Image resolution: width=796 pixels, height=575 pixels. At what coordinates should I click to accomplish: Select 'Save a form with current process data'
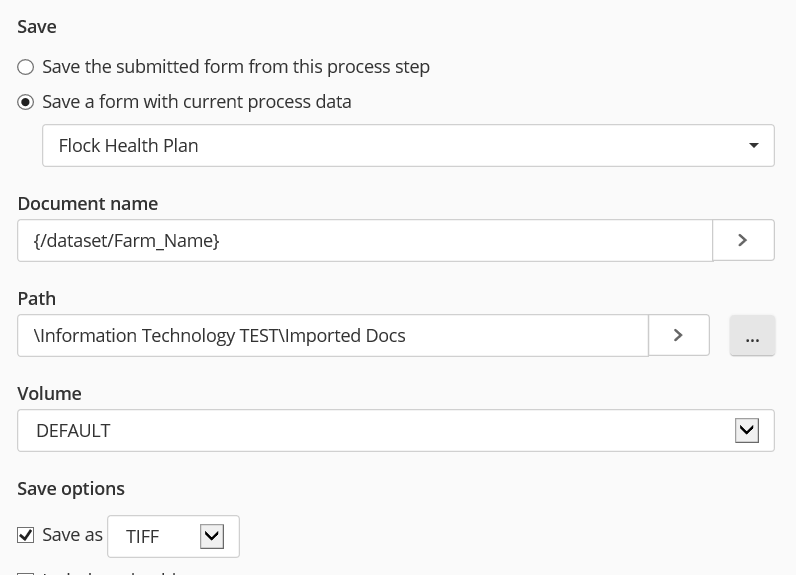tap(26, 102)
